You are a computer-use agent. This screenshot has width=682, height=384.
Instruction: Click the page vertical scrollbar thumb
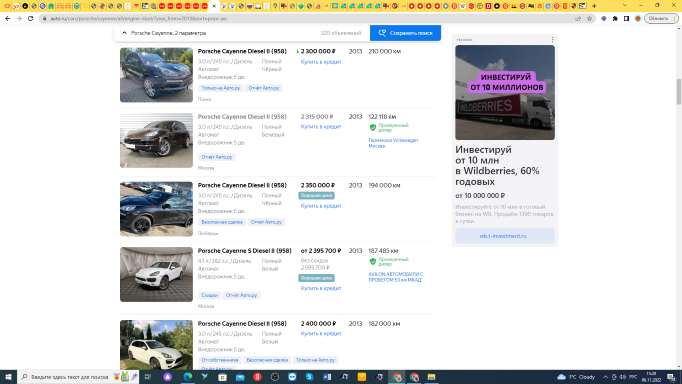[x=679, y=92]
